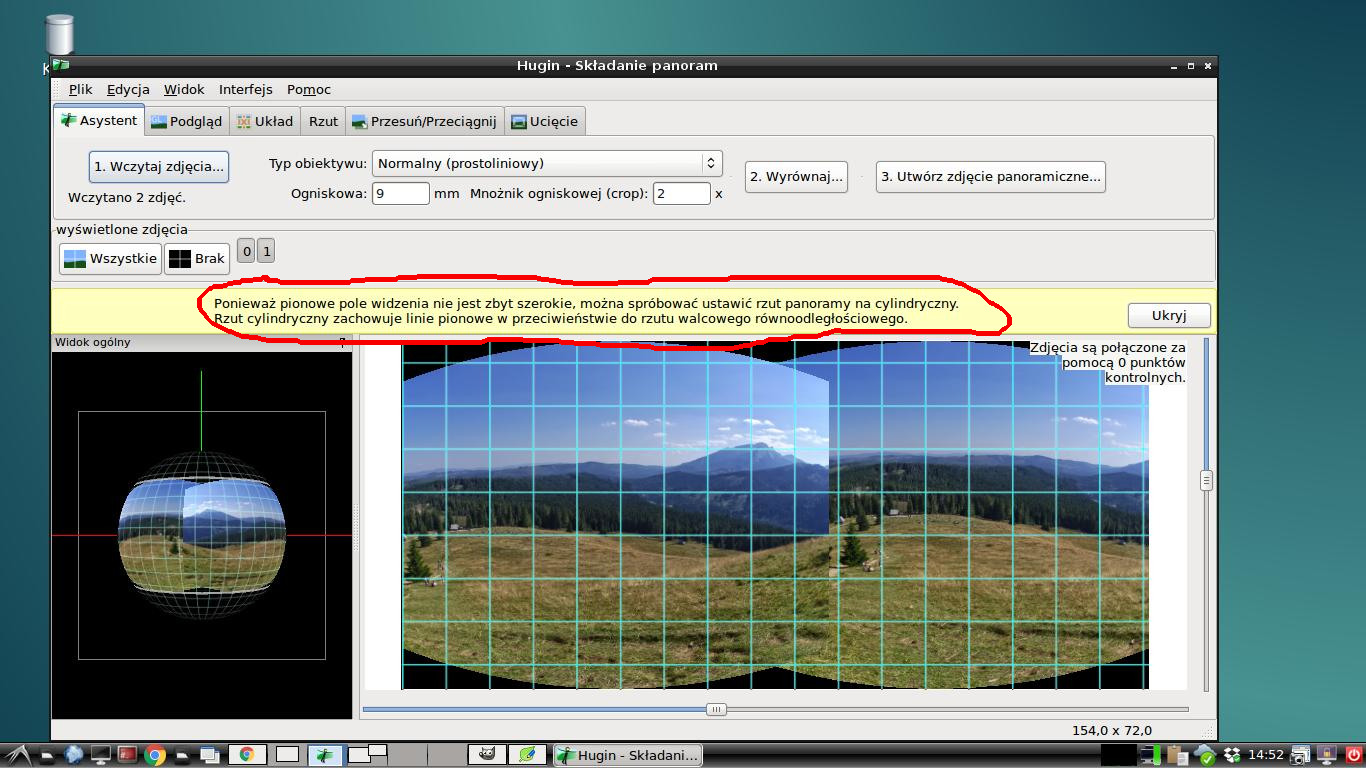This screenshot has width=1366, height=768.
Task: Switch to the Podgląd tab
Action: (x=187, y=121)
